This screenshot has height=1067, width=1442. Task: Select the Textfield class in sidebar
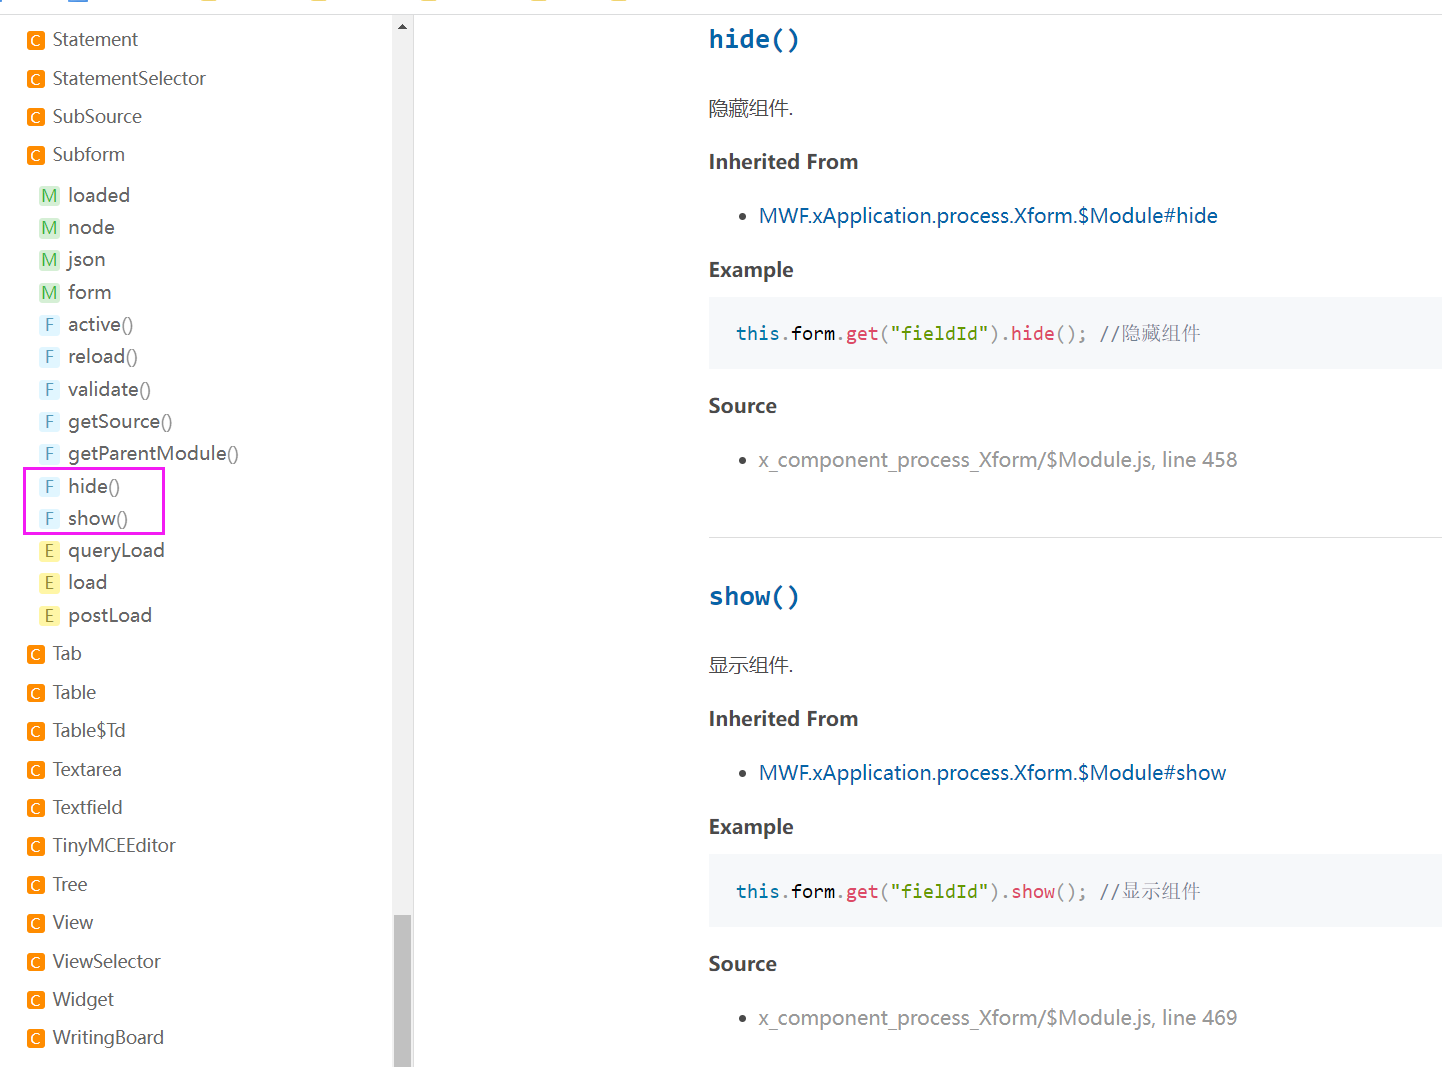click(x=87, y=808)
